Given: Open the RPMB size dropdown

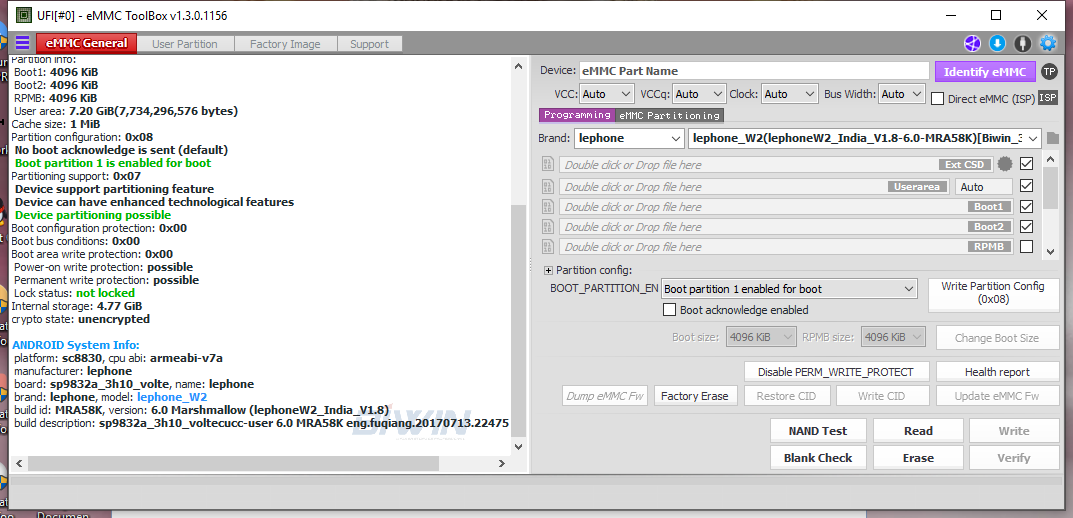Looking at the screenshot, I should tap(893, 337).
